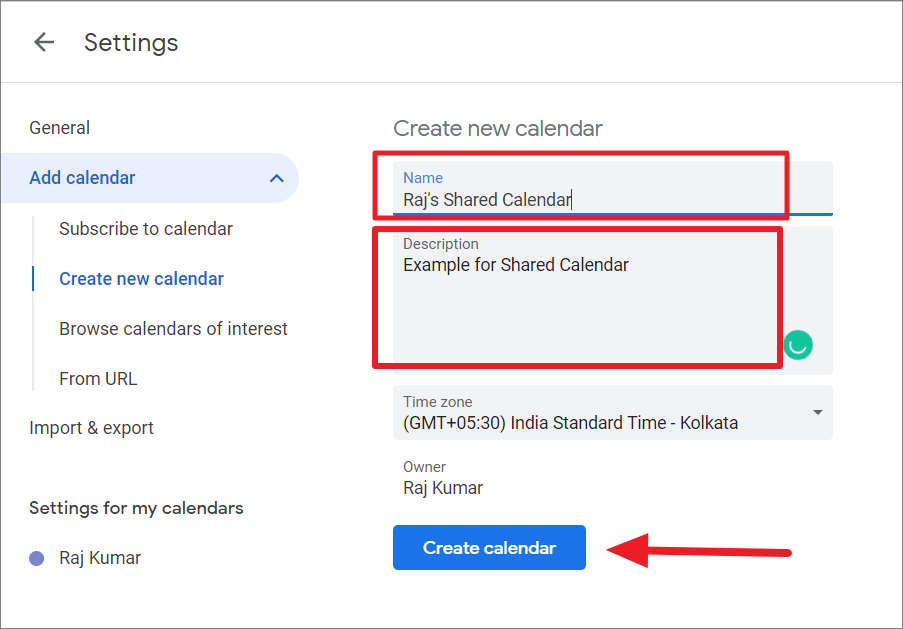903x629 pixels.
Task: Collapse the Add calendar section chevron
Action: point(276,177)
